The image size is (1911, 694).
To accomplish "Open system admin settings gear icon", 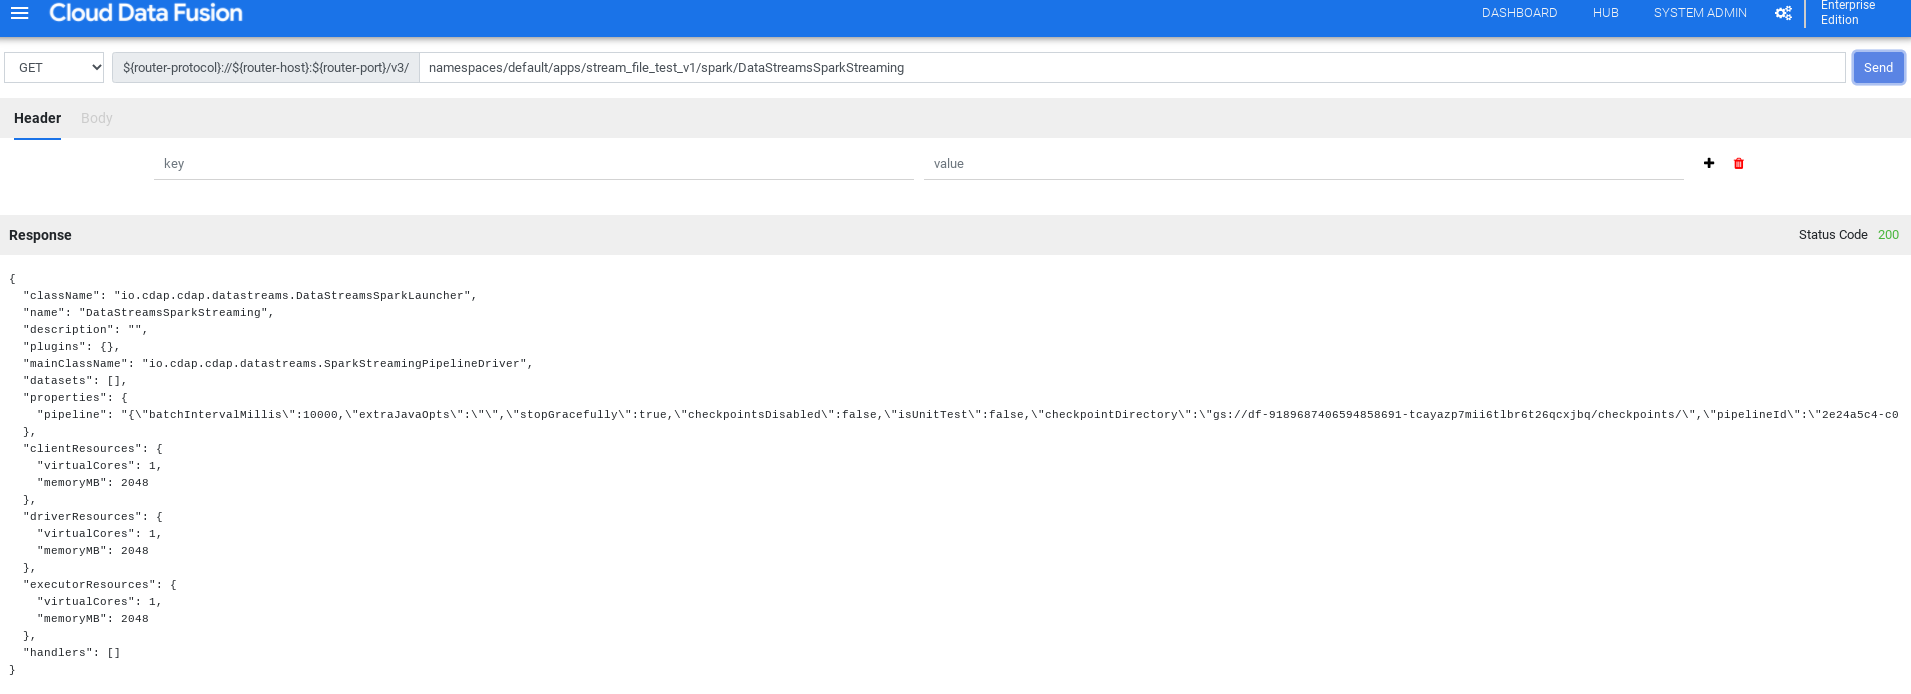I will (x=1783, y=13).
